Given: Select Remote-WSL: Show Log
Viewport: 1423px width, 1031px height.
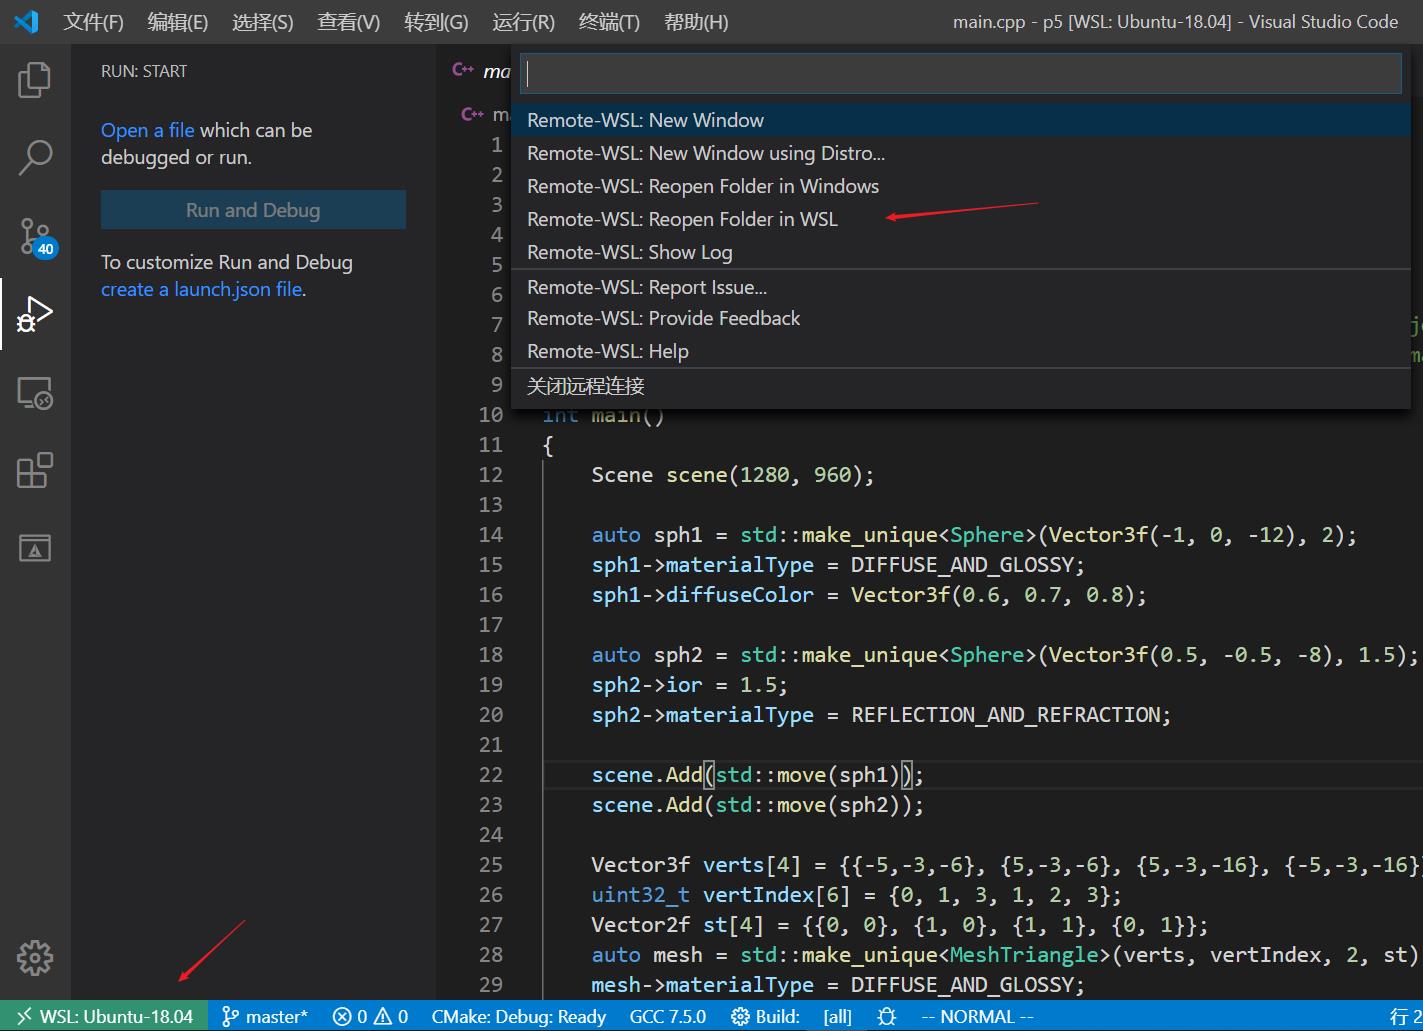Looking at the screenshot, I should click(961, 252).
